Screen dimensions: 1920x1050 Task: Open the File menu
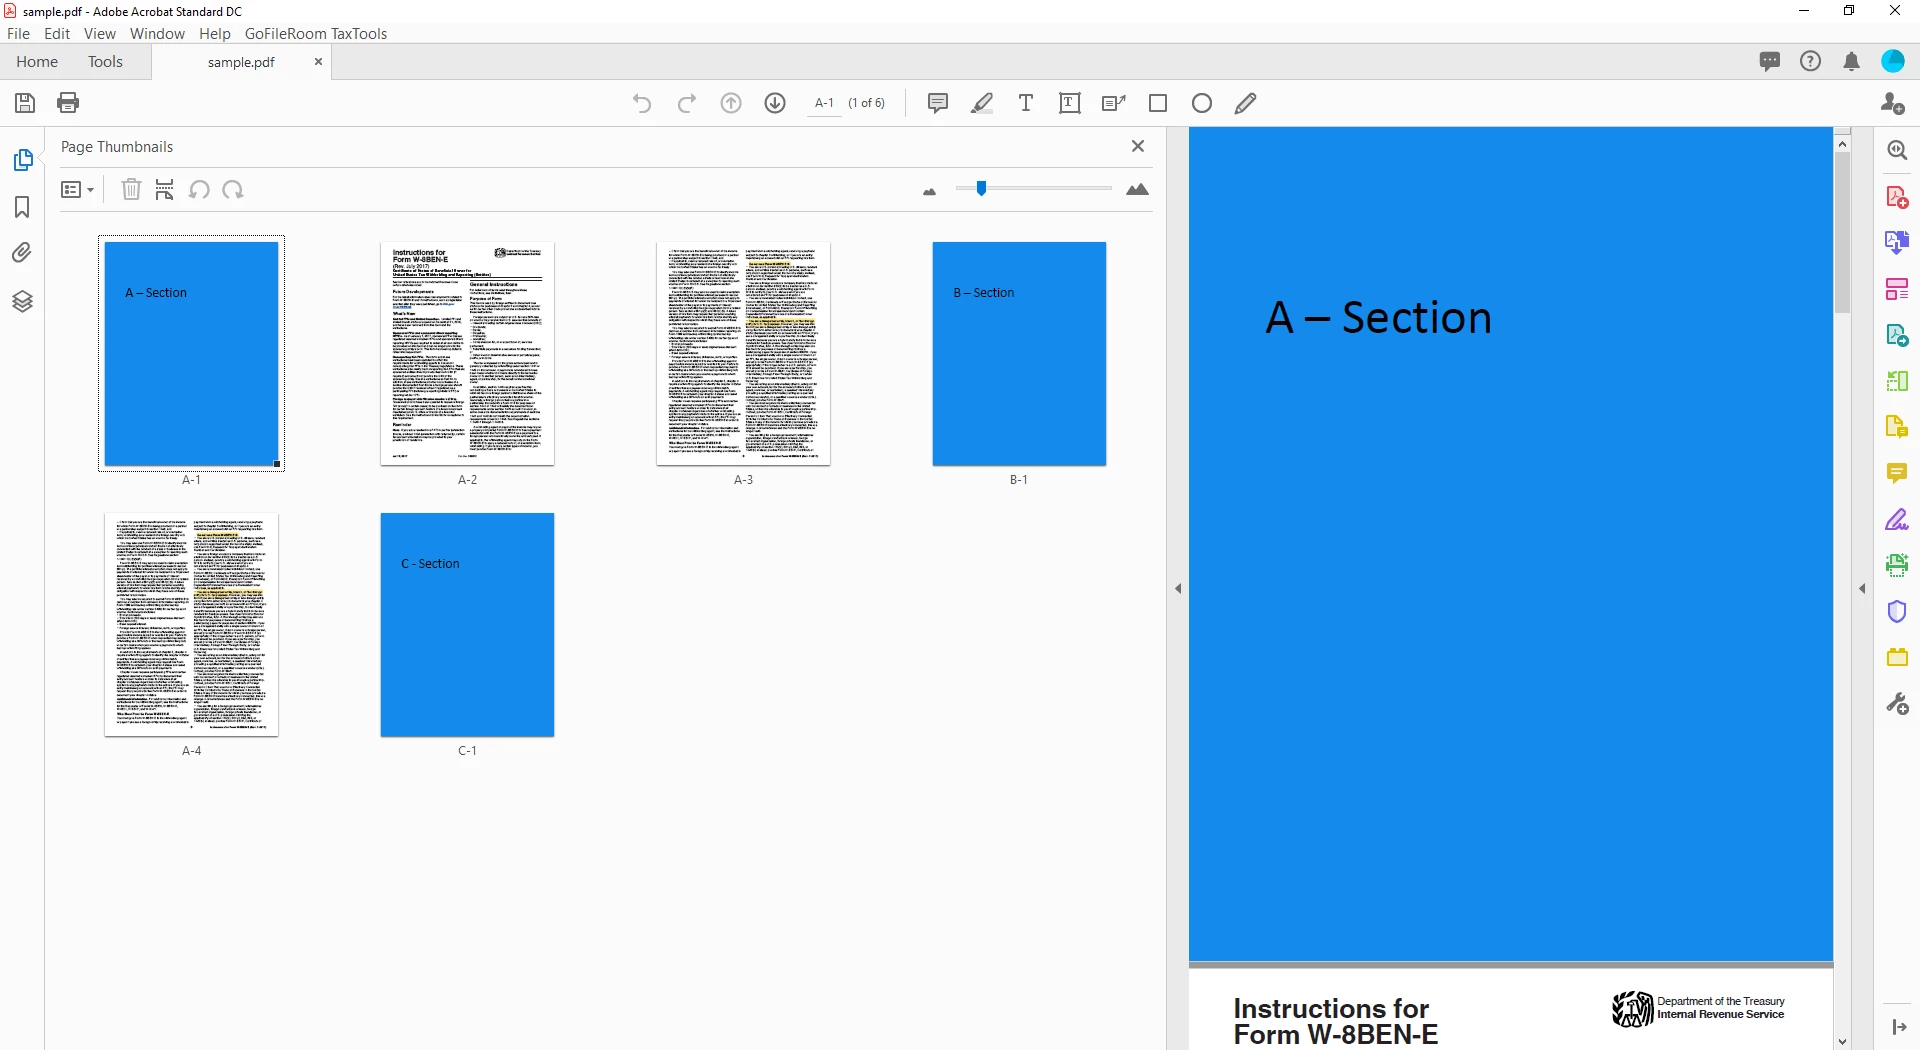(18, 33)
